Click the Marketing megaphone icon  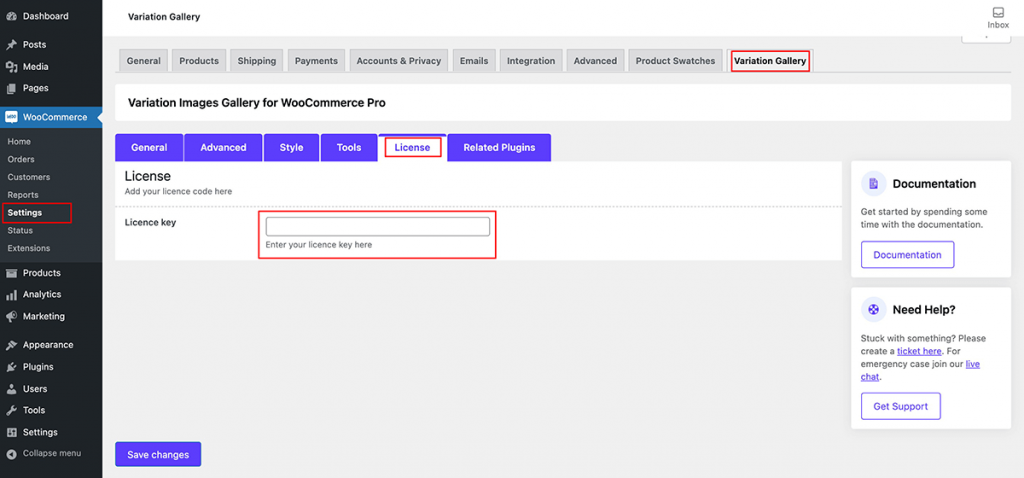tap(11, 317)
